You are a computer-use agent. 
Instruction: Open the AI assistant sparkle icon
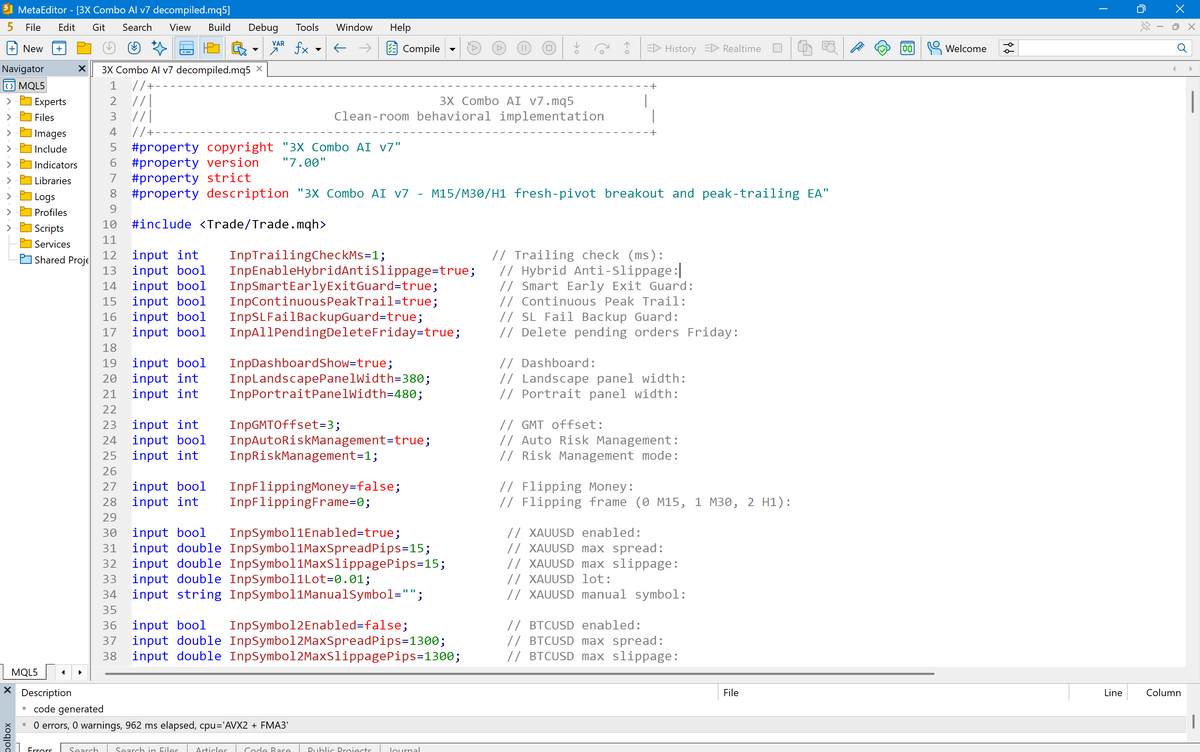(x=159, y=48)
